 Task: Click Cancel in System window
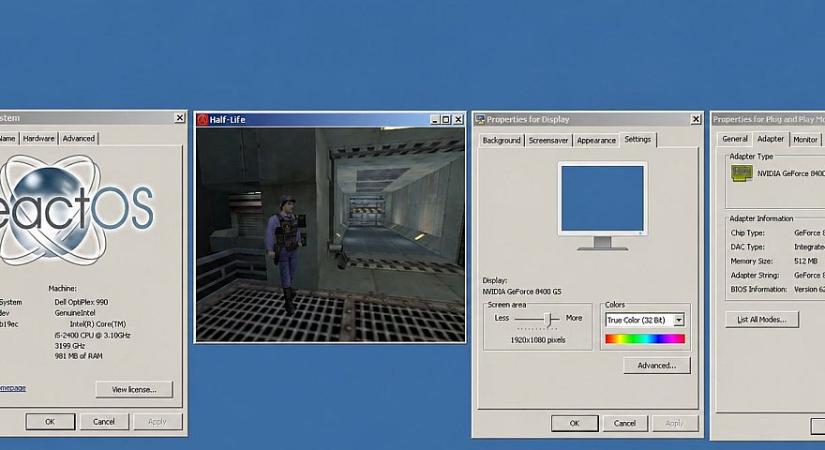point(104,422)
